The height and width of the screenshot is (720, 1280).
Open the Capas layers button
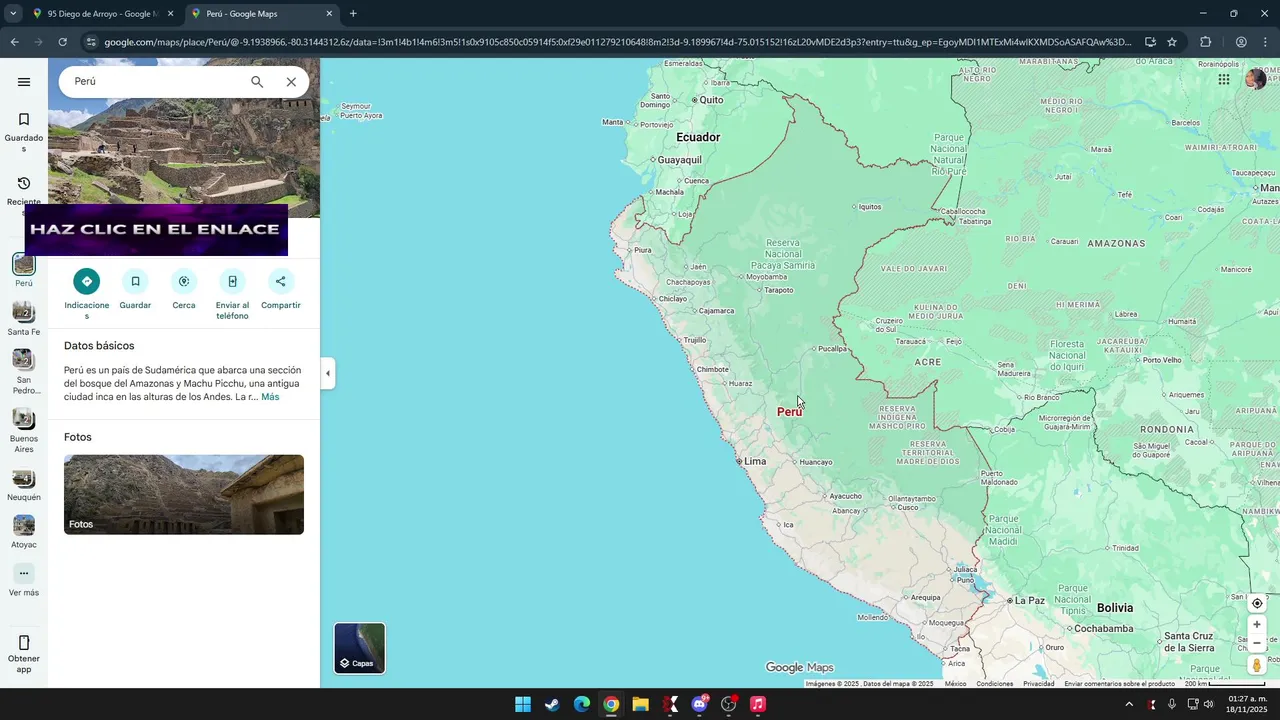[359, 648]
